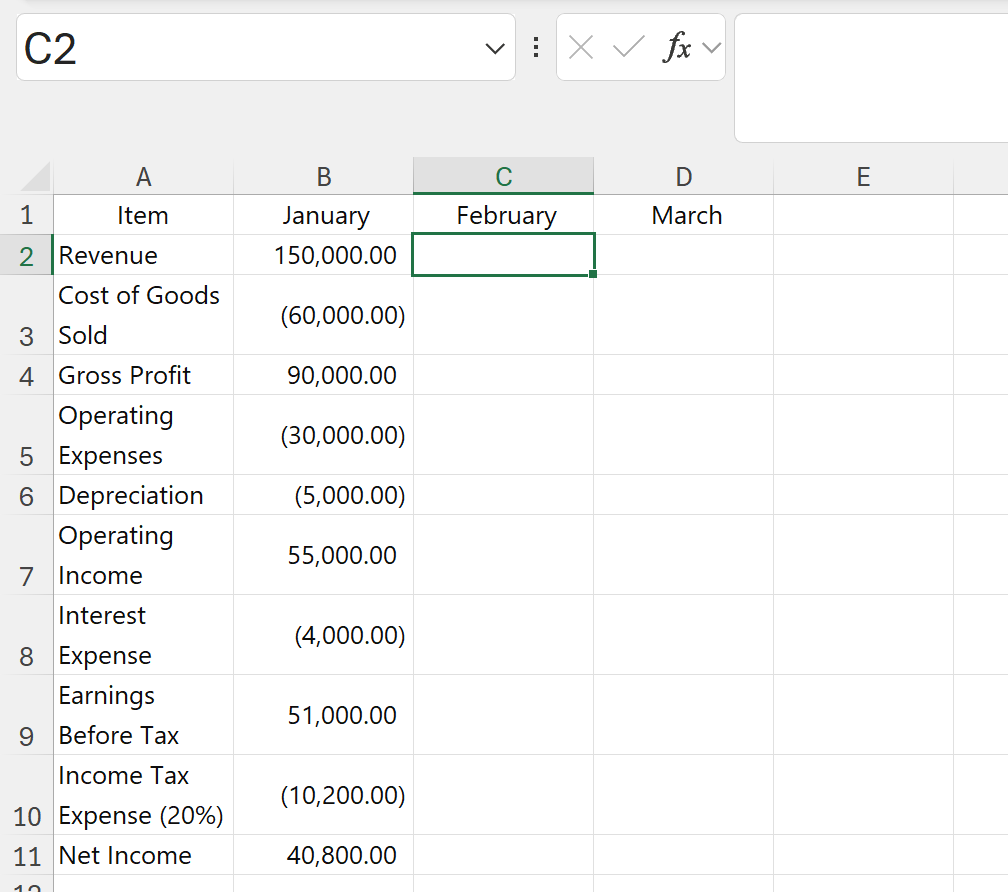The width and height of the screenshot is (1008, 892).
Task: Click inside the Name Box showing C2
Action: click(x=240, y=48)
